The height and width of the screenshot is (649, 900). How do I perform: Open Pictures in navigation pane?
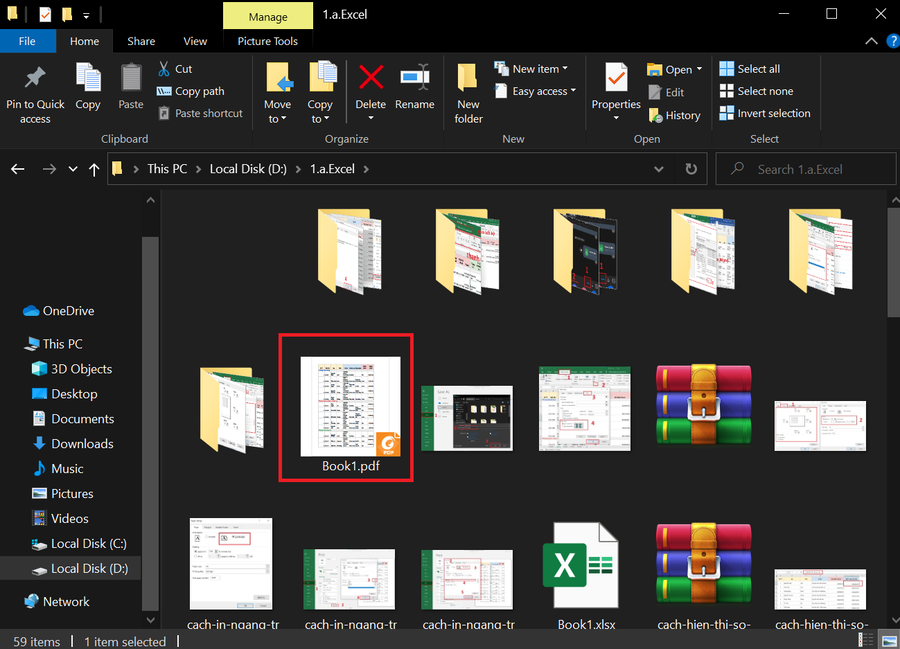[x=63, y=494]
